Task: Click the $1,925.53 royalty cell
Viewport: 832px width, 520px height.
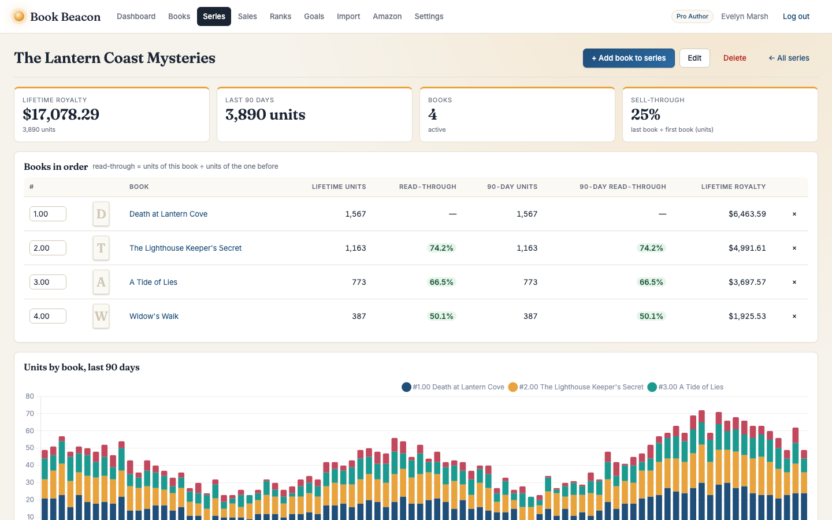Action: (x=747, y=316)
